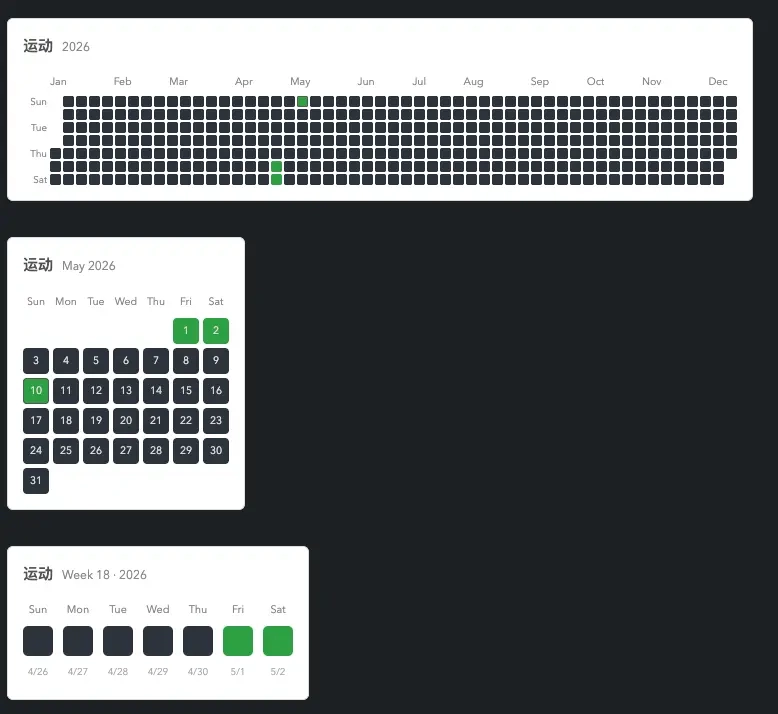Uncheck green day 10 in May 2026
Image resolution: width=778 pixels, height=714 pixels.
click(x=36, y=390)
